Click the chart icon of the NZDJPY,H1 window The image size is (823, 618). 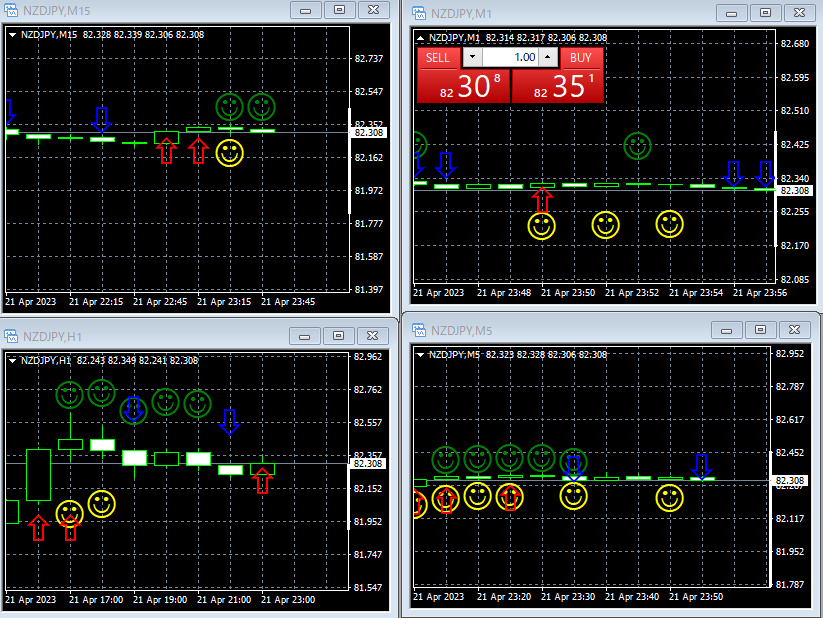[11, 336]
